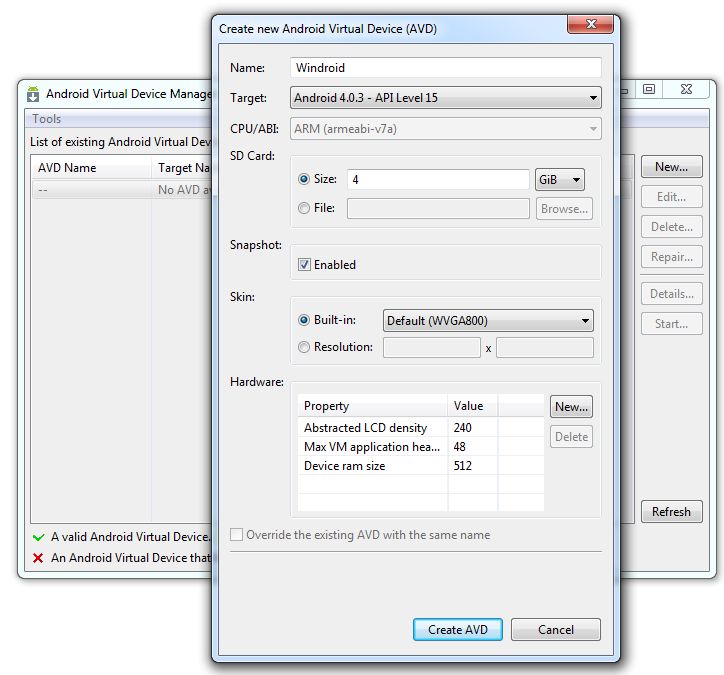Select the Built-in skin radio button
This screenshot has height=675, width=724.
click(304, 320)
